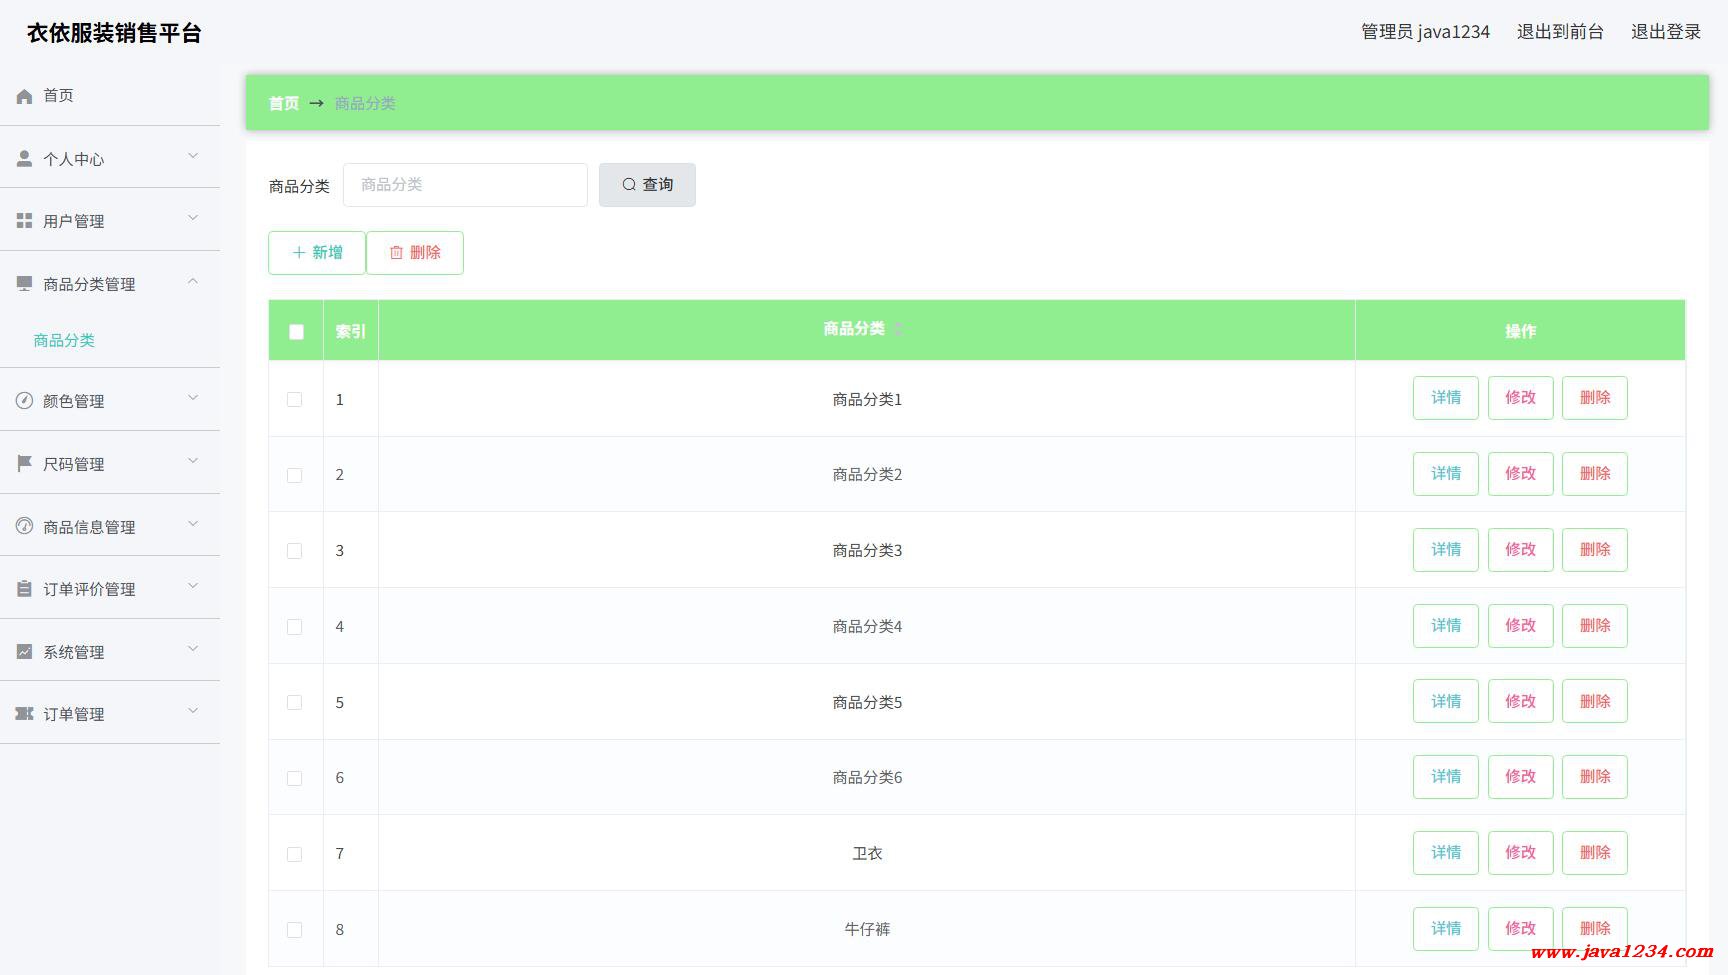The height and width of the screenshot is (975, 1728).
Task: Collapse the 商品分类管理 menu chevron
Action: pos(193,282)
